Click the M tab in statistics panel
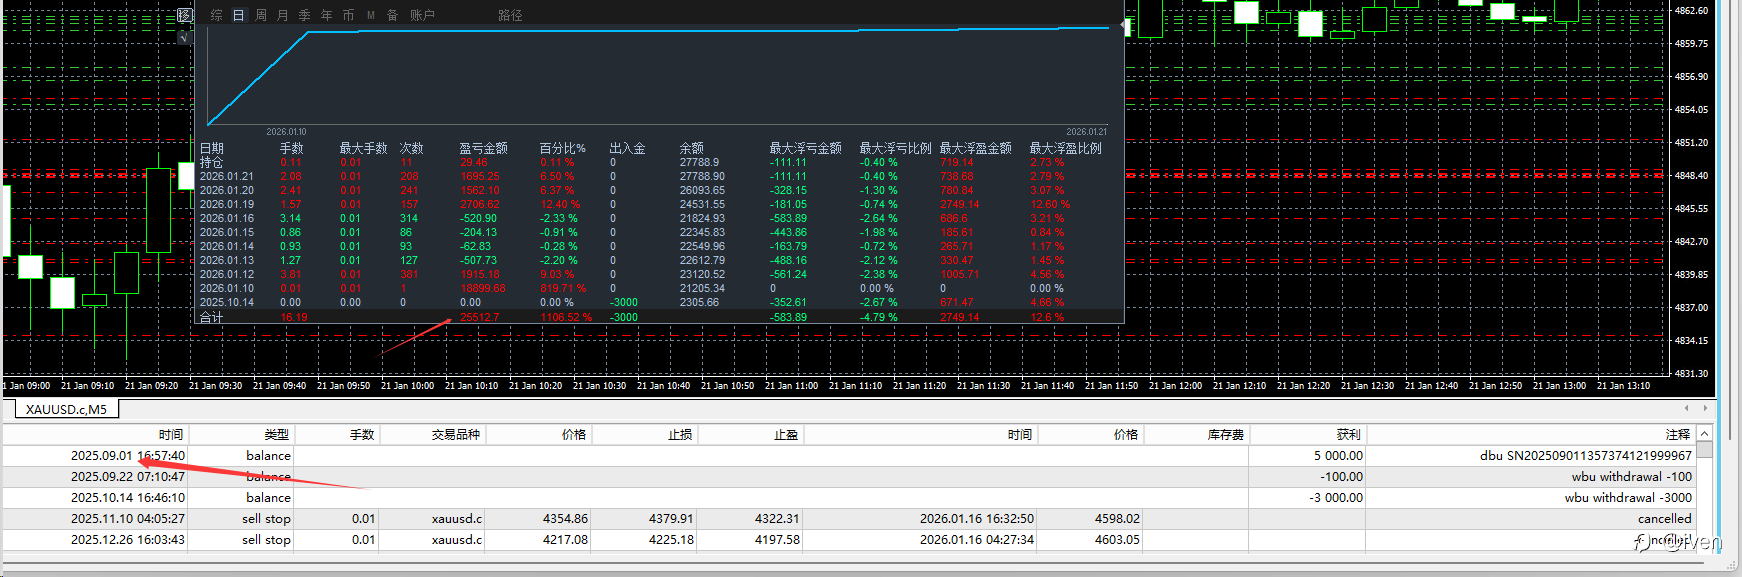The height and width of the screenshot is (577, 1742). click(x=371, y=15)
